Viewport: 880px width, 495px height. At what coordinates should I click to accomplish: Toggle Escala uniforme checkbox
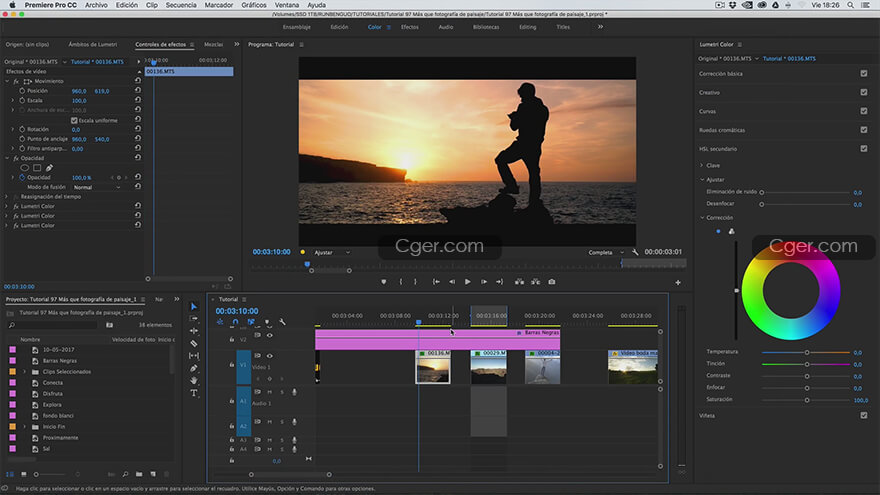click(x=74, y=120)
